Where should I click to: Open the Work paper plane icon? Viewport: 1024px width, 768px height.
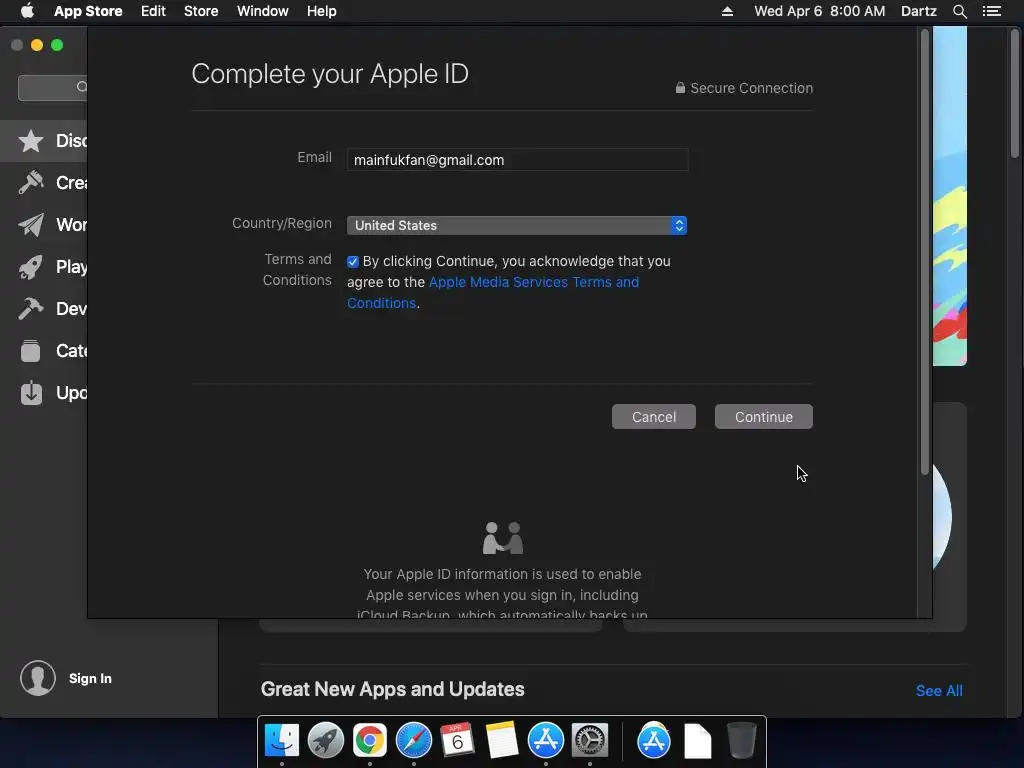point(31,225)
